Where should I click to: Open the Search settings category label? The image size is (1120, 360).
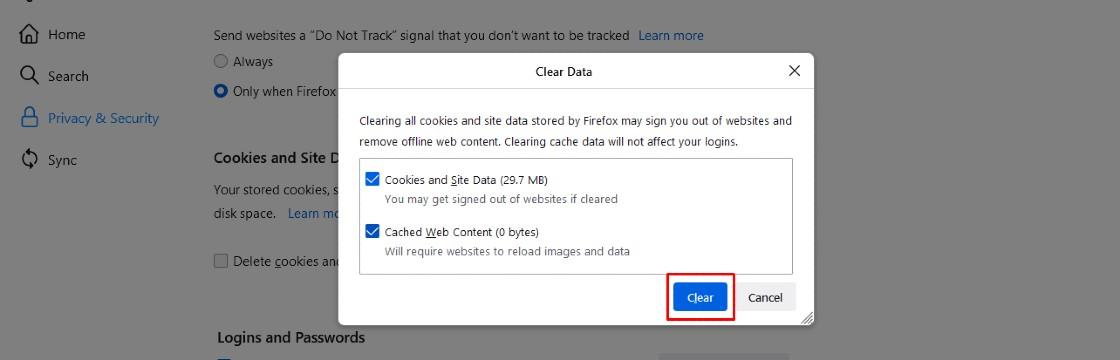69,76
